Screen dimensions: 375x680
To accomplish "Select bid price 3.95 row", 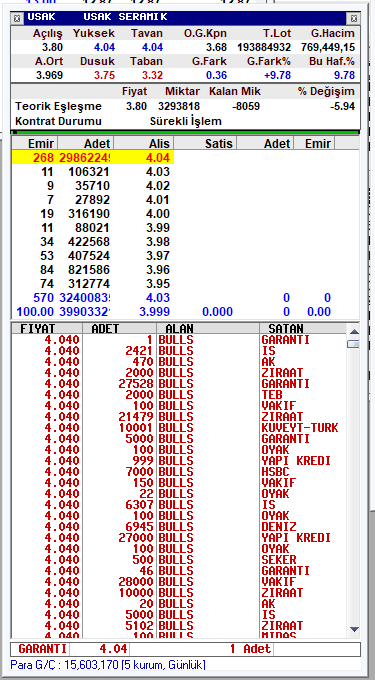I will tap(93, 284).
